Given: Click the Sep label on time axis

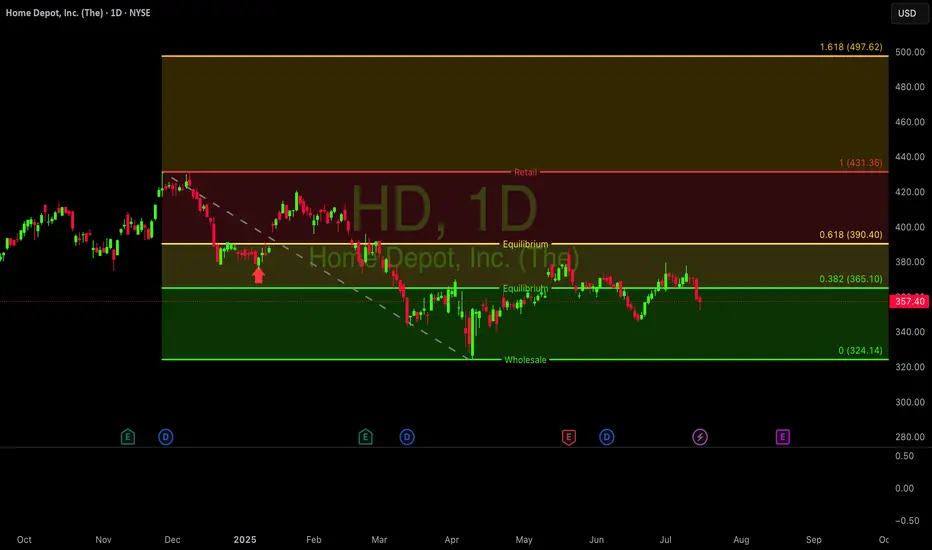Looking at the screenshot, I should (x=814, y=540).
